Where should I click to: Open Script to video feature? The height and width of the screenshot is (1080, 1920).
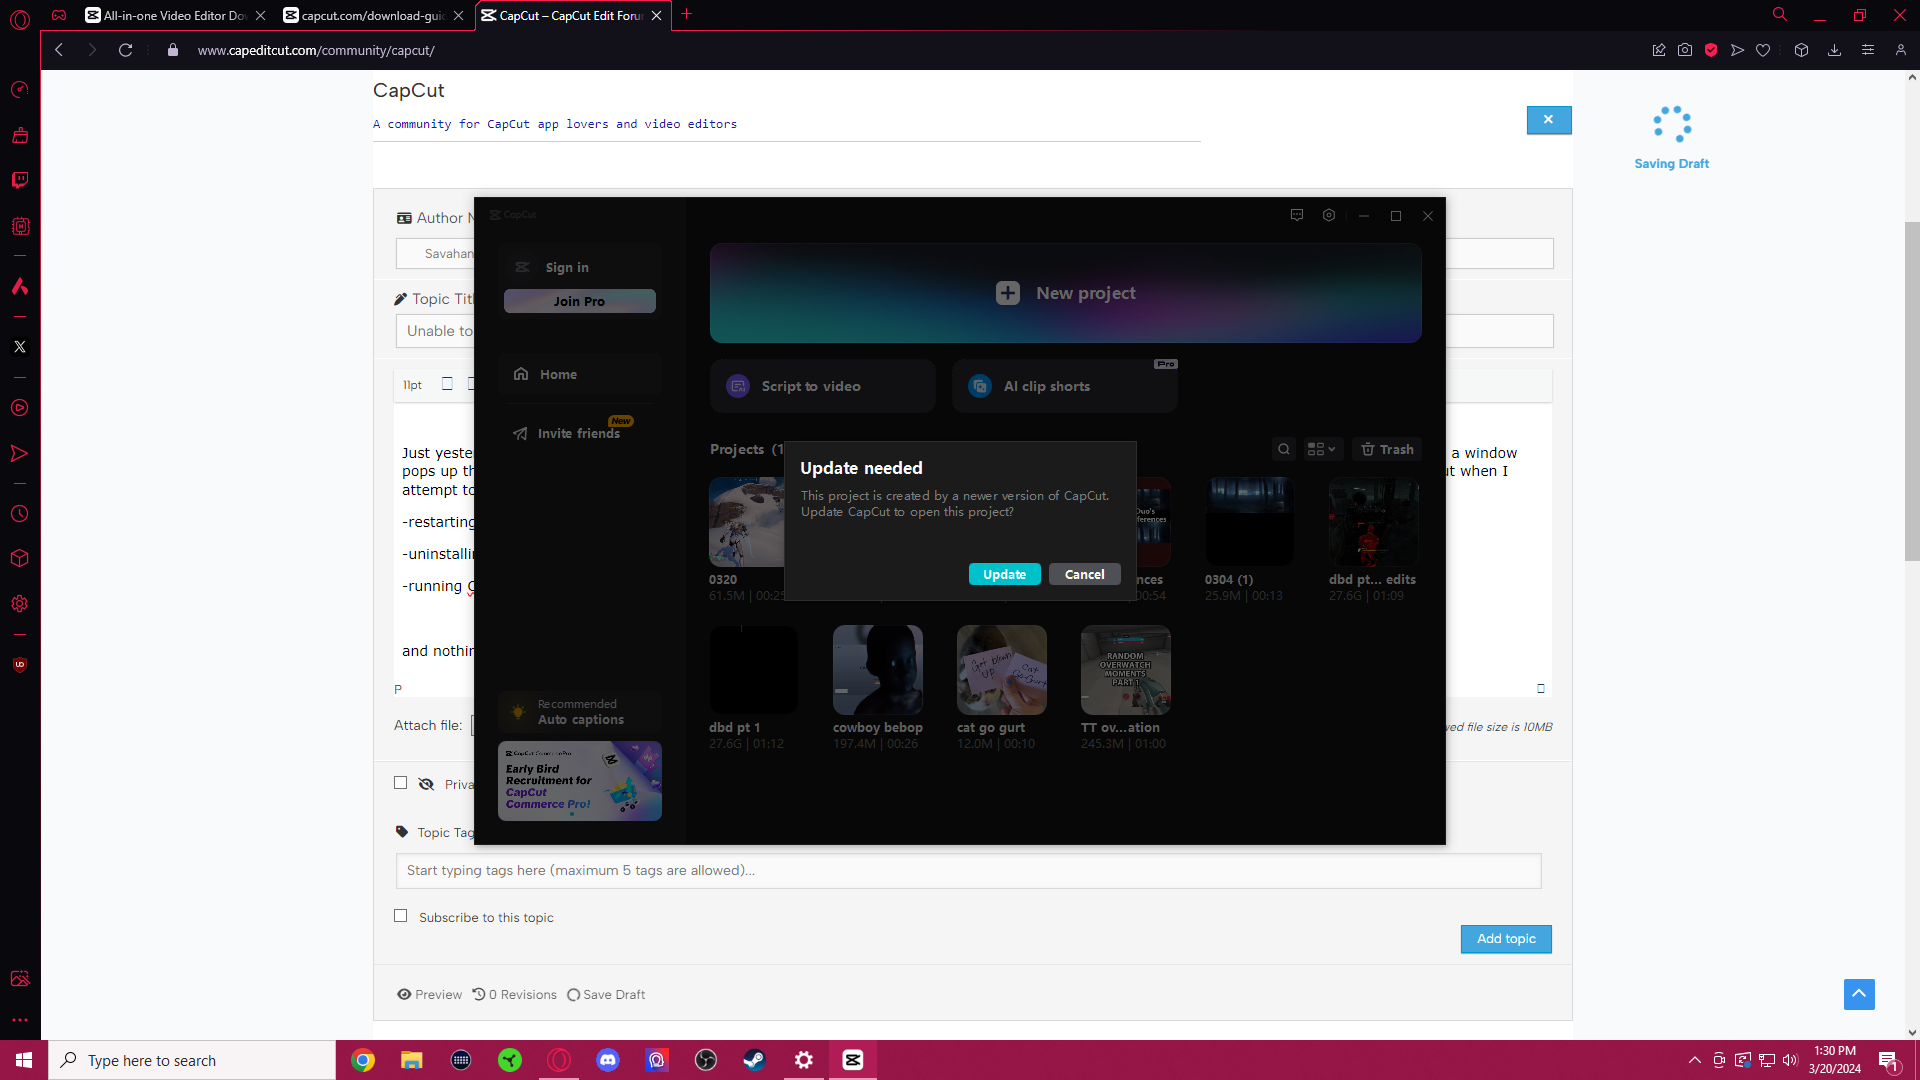click(x=822, y=386)
